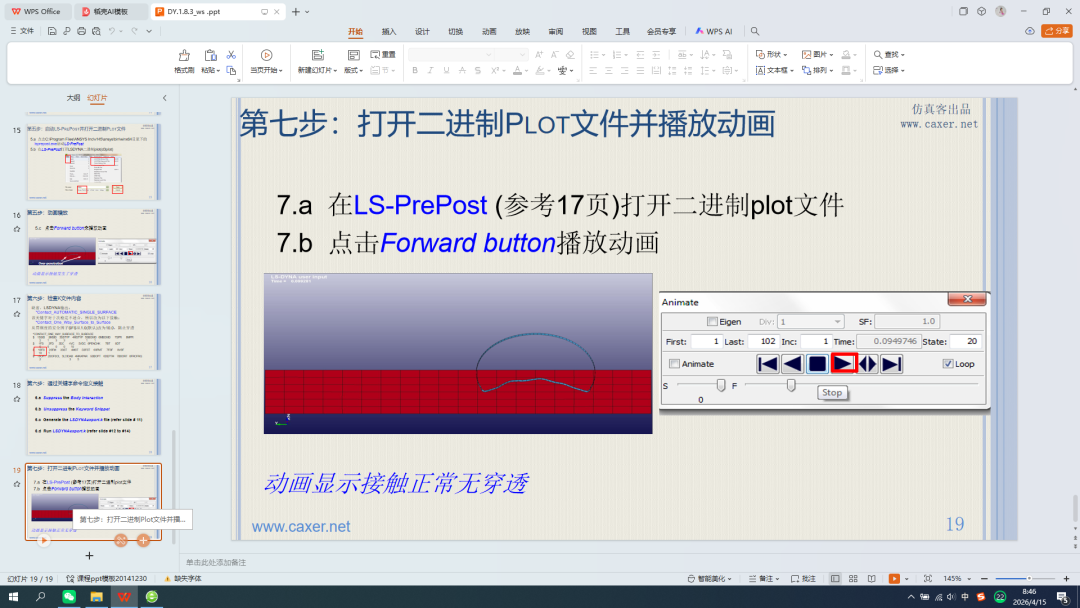Image resolution: width=1080 pixels, height=608 pixels.
Task: Open the notification center icon in taskbar
Action: pos(1063,597)
